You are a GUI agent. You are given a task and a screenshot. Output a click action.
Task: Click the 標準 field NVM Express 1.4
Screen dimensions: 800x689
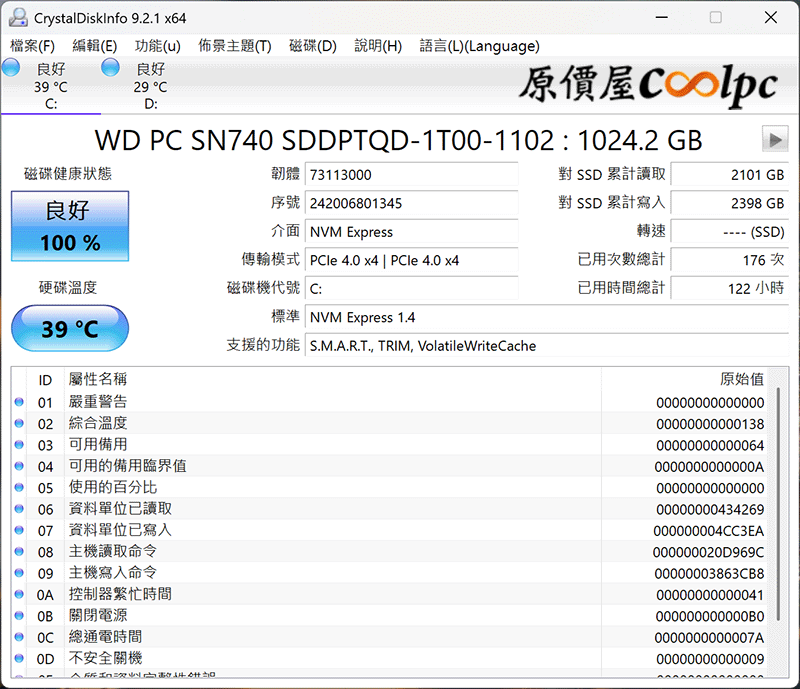[547, 317]
